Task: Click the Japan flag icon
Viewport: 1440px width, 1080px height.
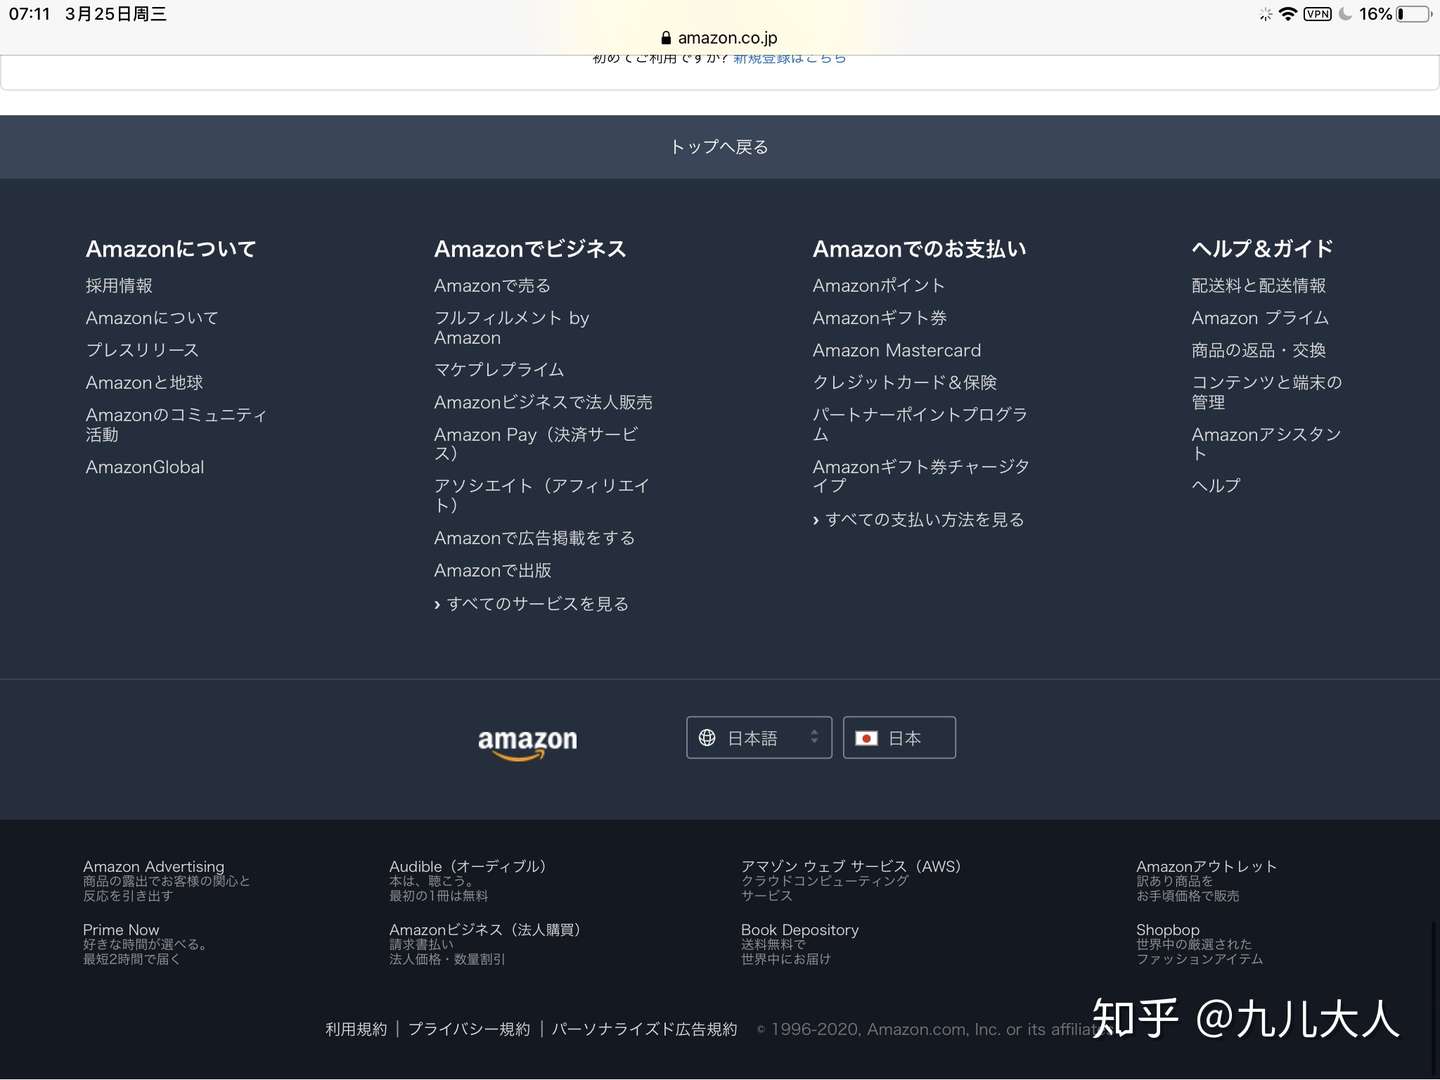Action: [x=867, y=738]
